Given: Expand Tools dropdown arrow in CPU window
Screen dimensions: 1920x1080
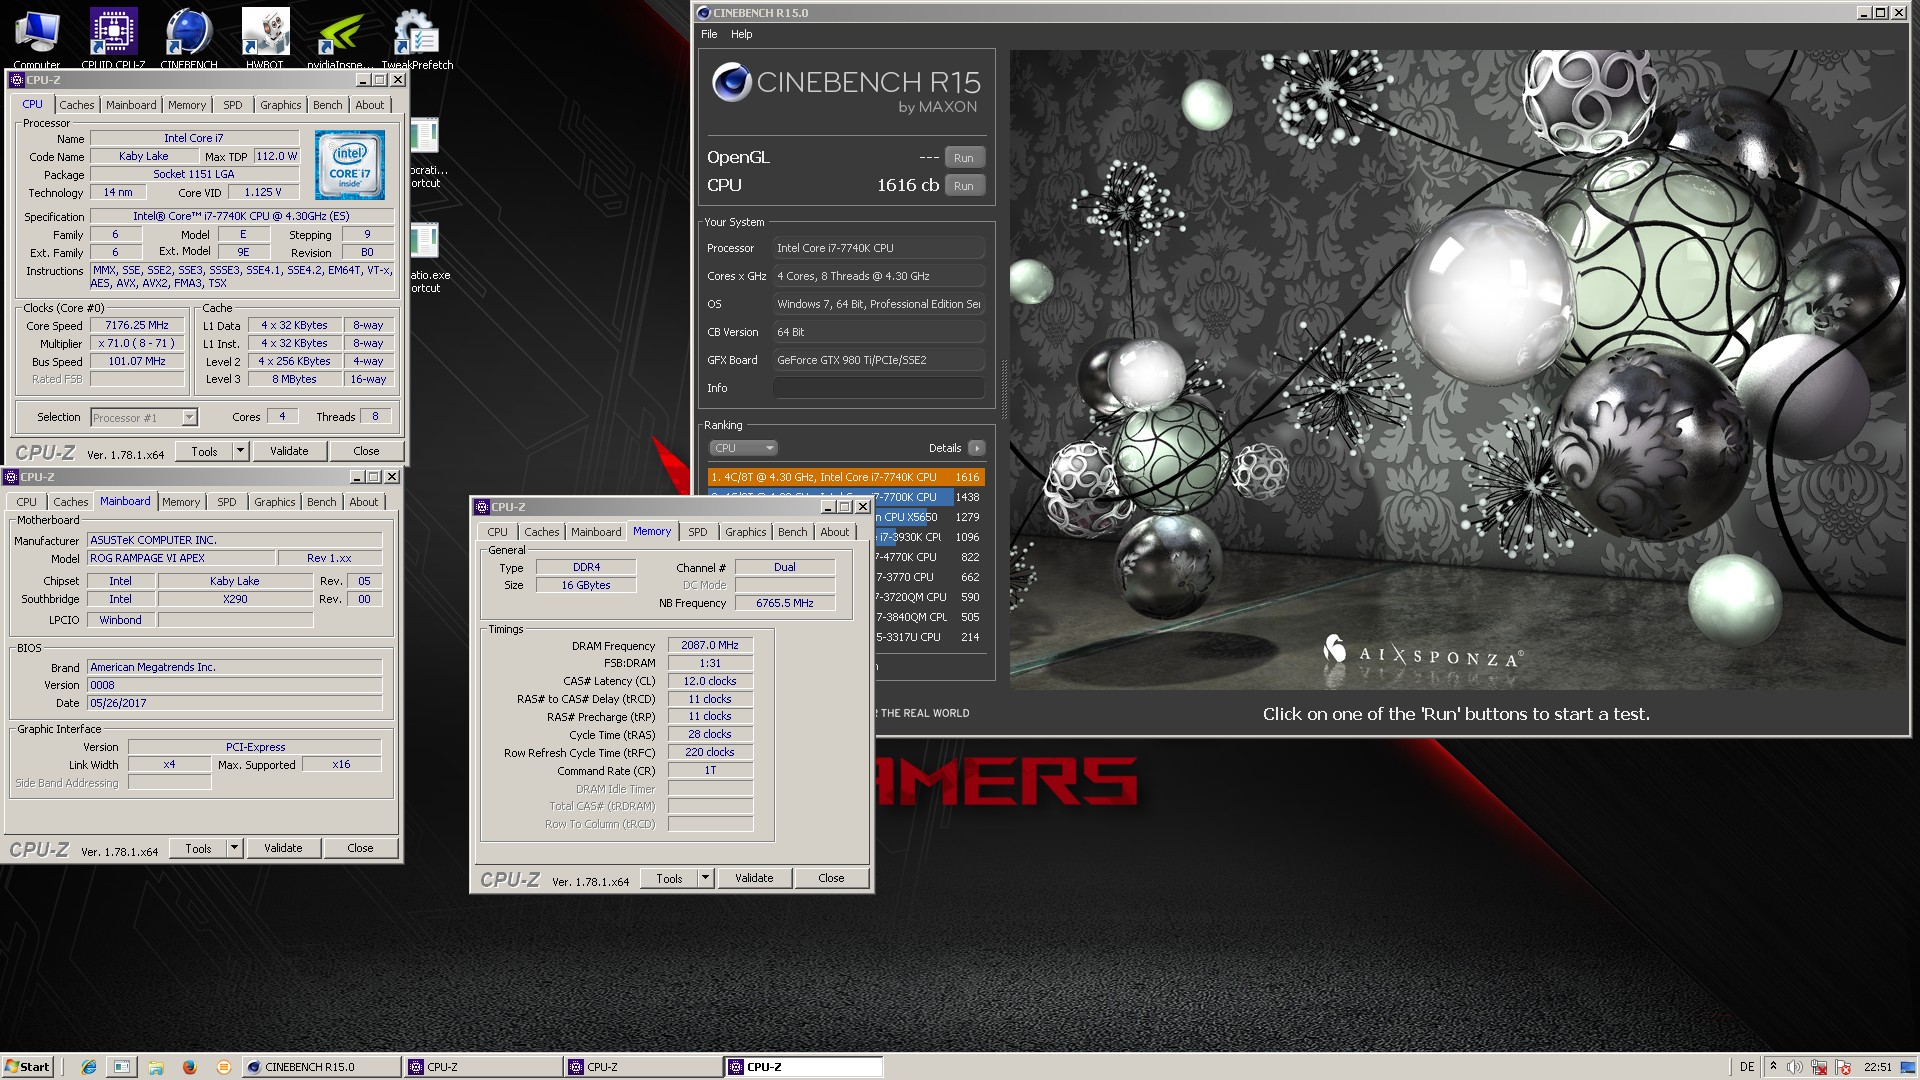Looking at the screenshot, I should [240, 451].
